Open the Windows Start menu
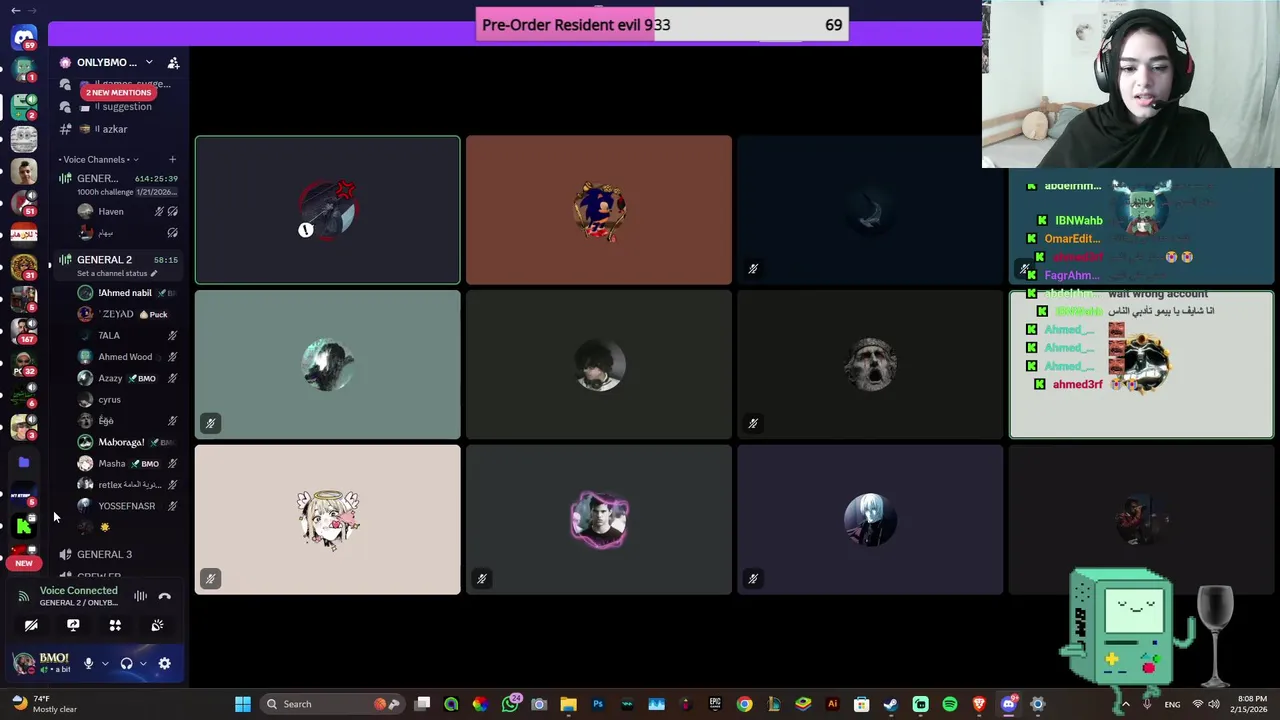The width and height of the screenshot is (1280, 720). pos(243,704)
